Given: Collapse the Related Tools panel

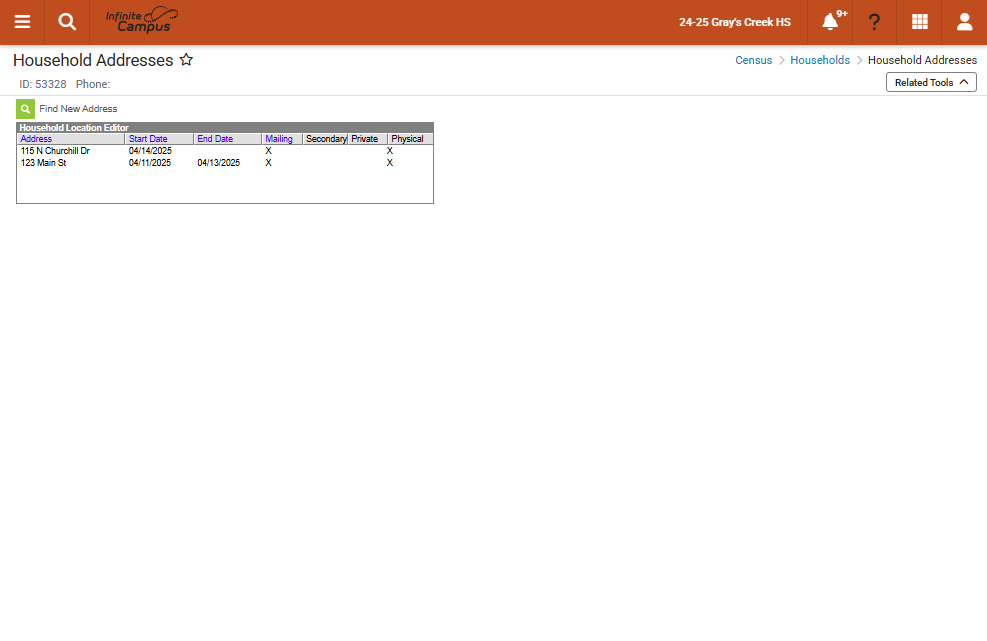Looking at the screenshot, I should pos(931,82).
